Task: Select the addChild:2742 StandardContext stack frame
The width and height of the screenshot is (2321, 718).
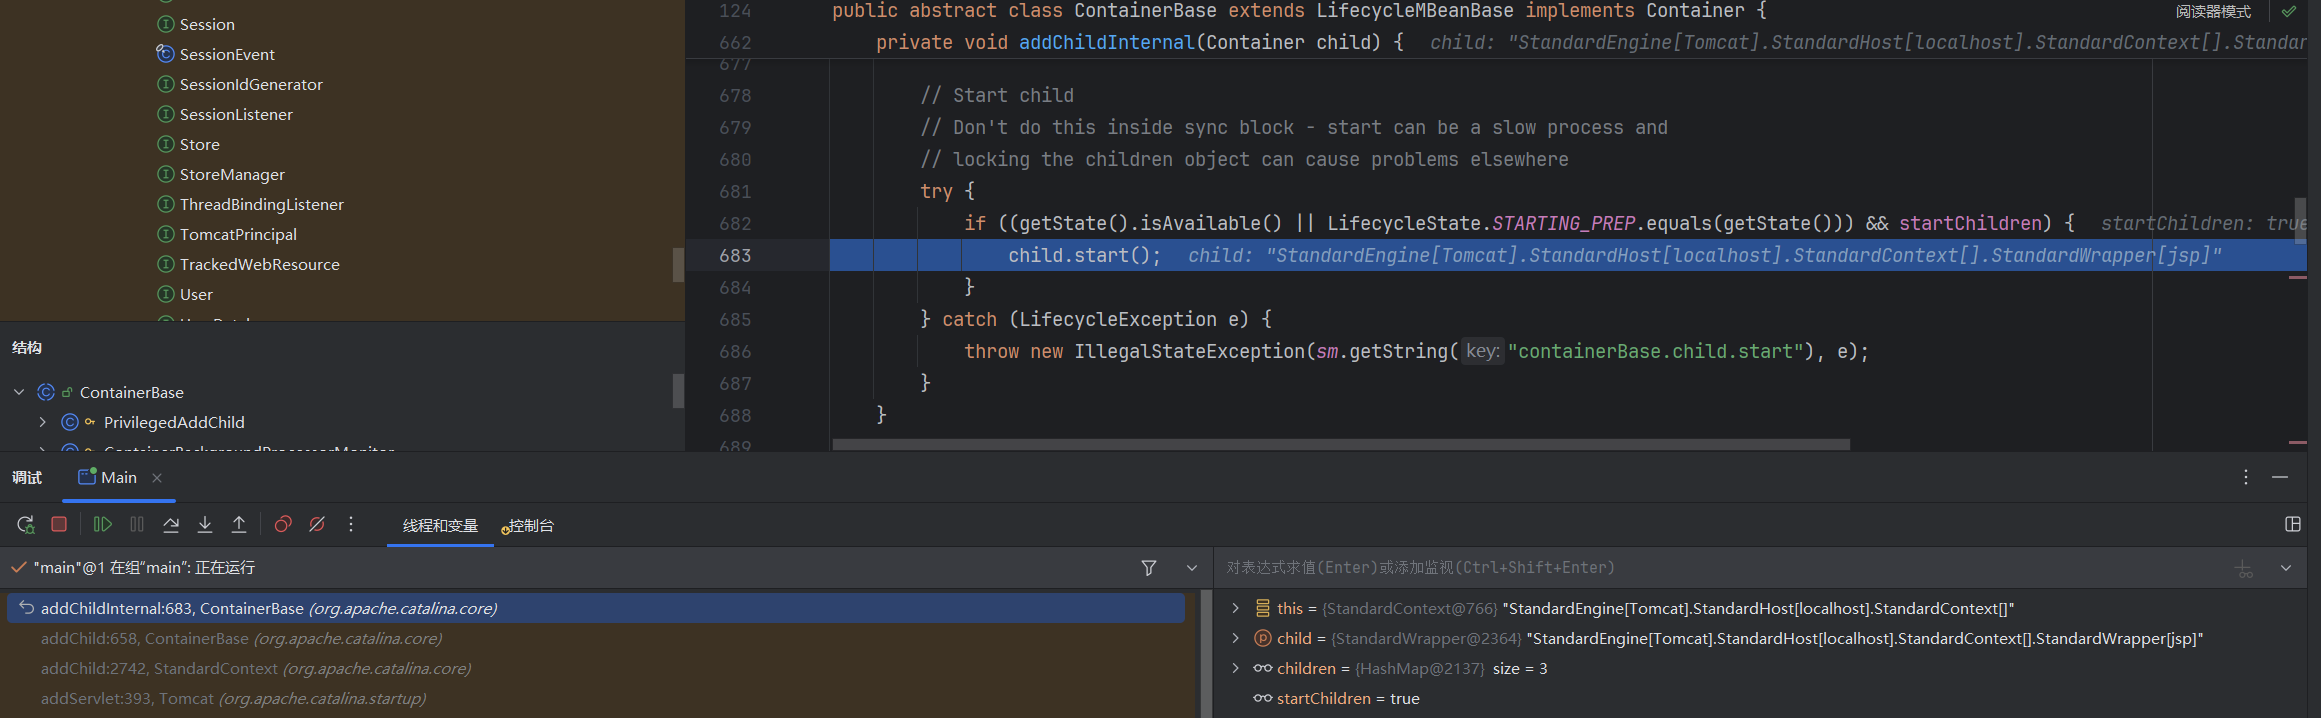Action: tap(256, 668)
